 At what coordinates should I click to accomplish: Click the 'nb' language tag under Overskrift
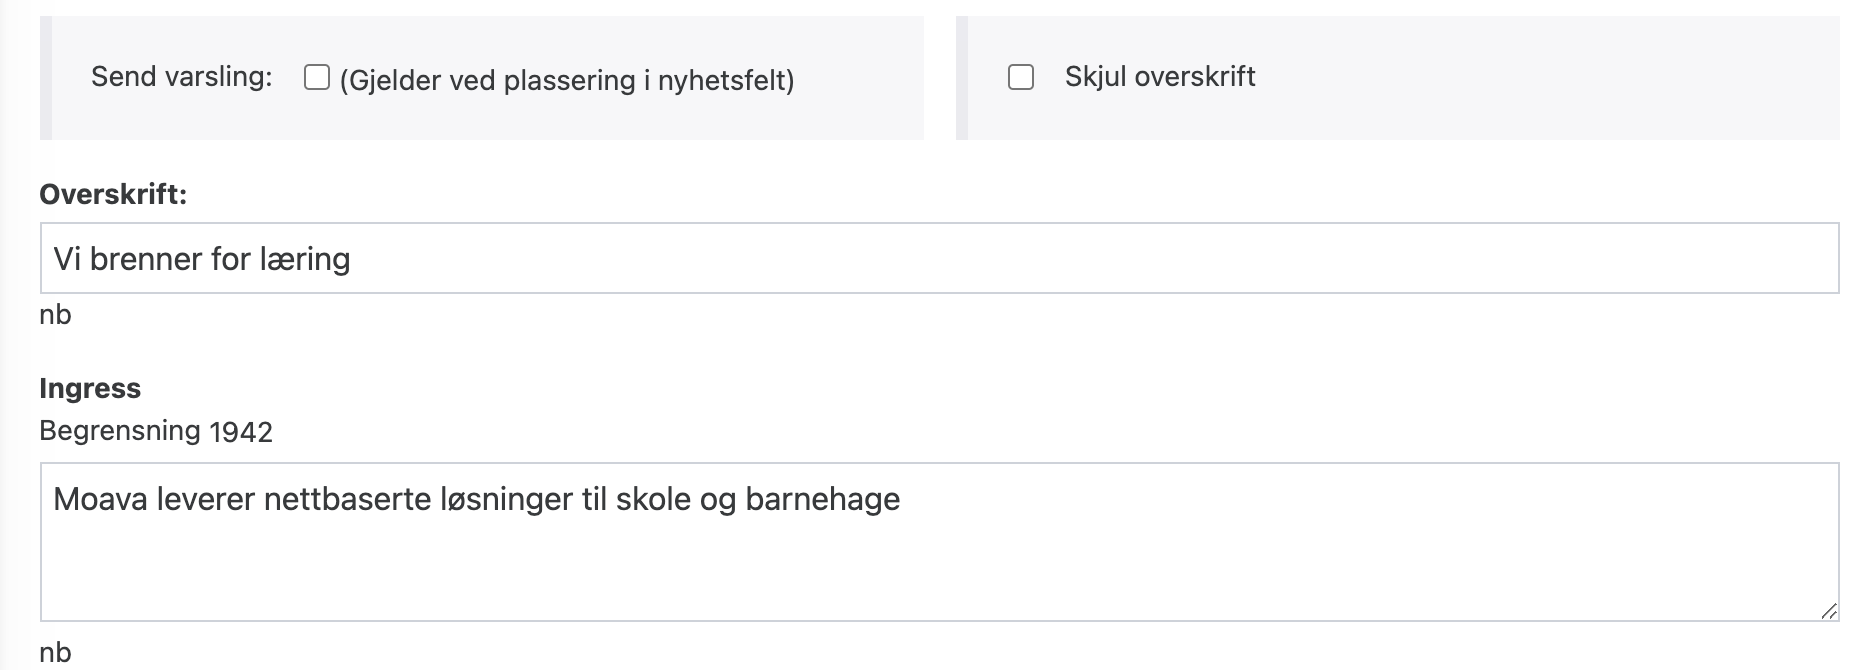pos(55,315)
